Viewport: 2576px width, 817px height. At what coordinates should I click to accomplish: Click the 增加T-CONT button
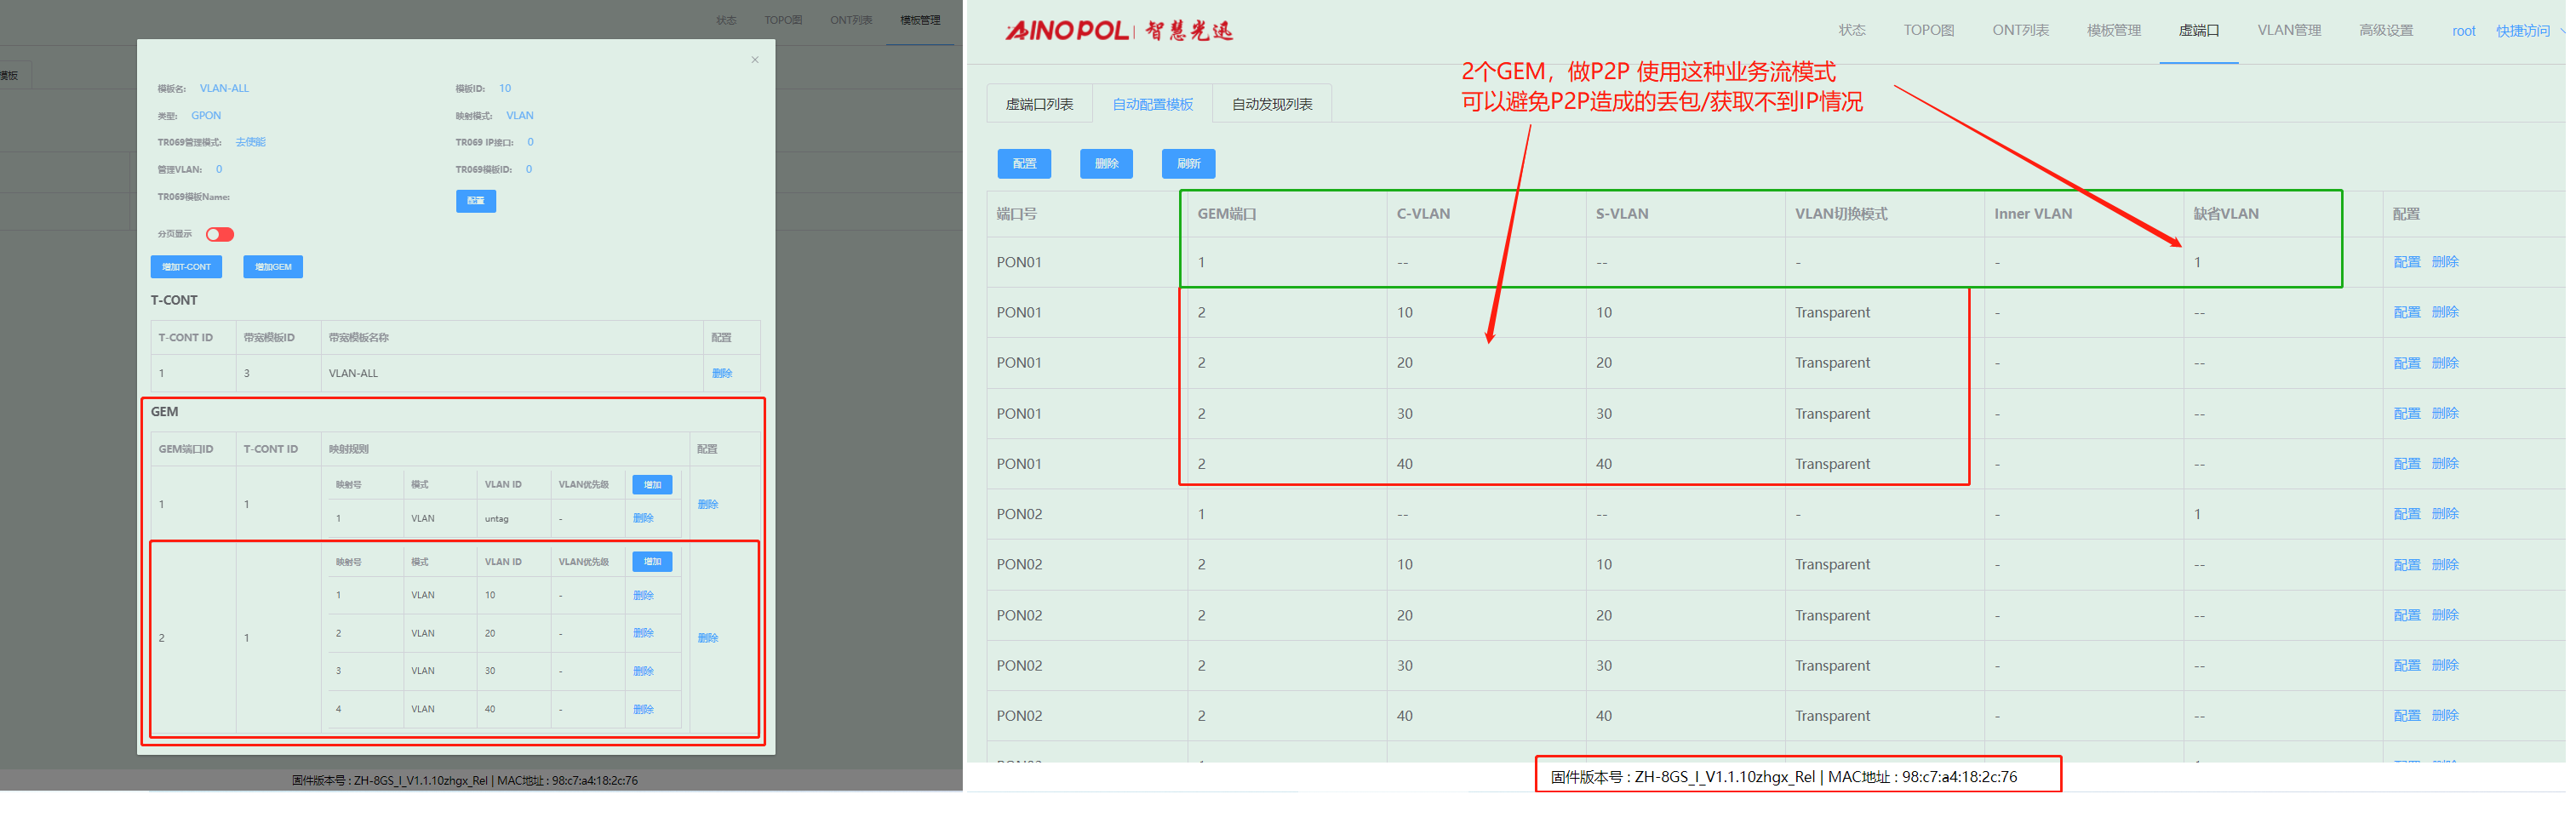tap(186, 267)
